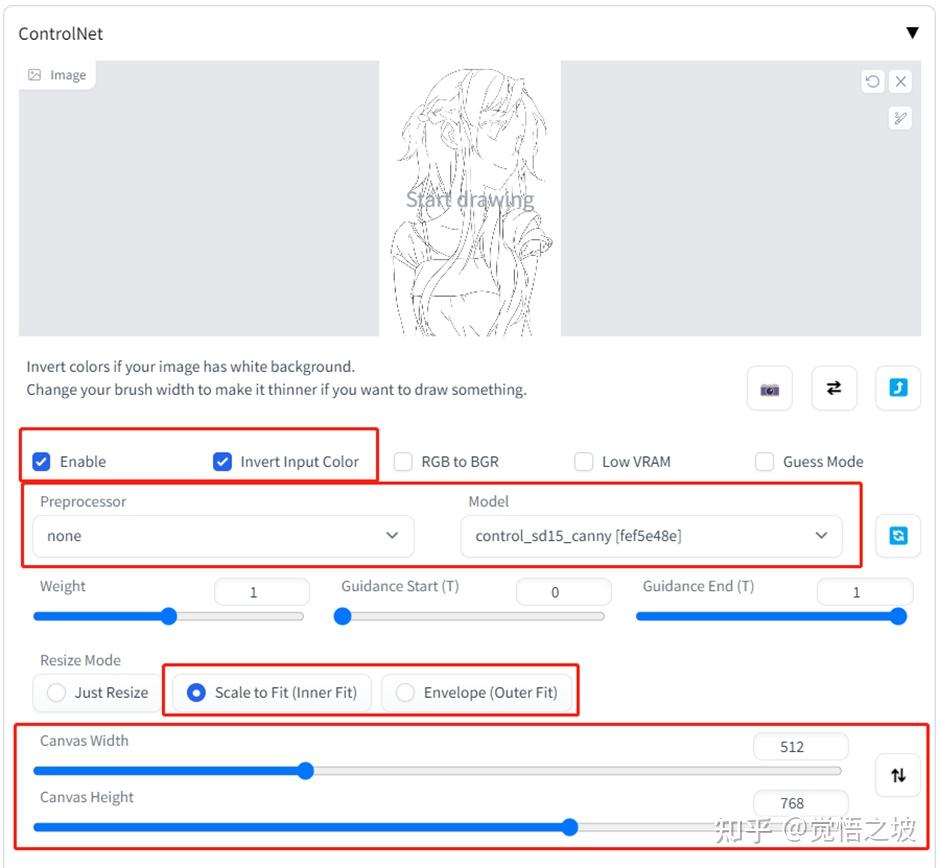Turn on Guess Mode
940x868 pixels.
[764, 461]
